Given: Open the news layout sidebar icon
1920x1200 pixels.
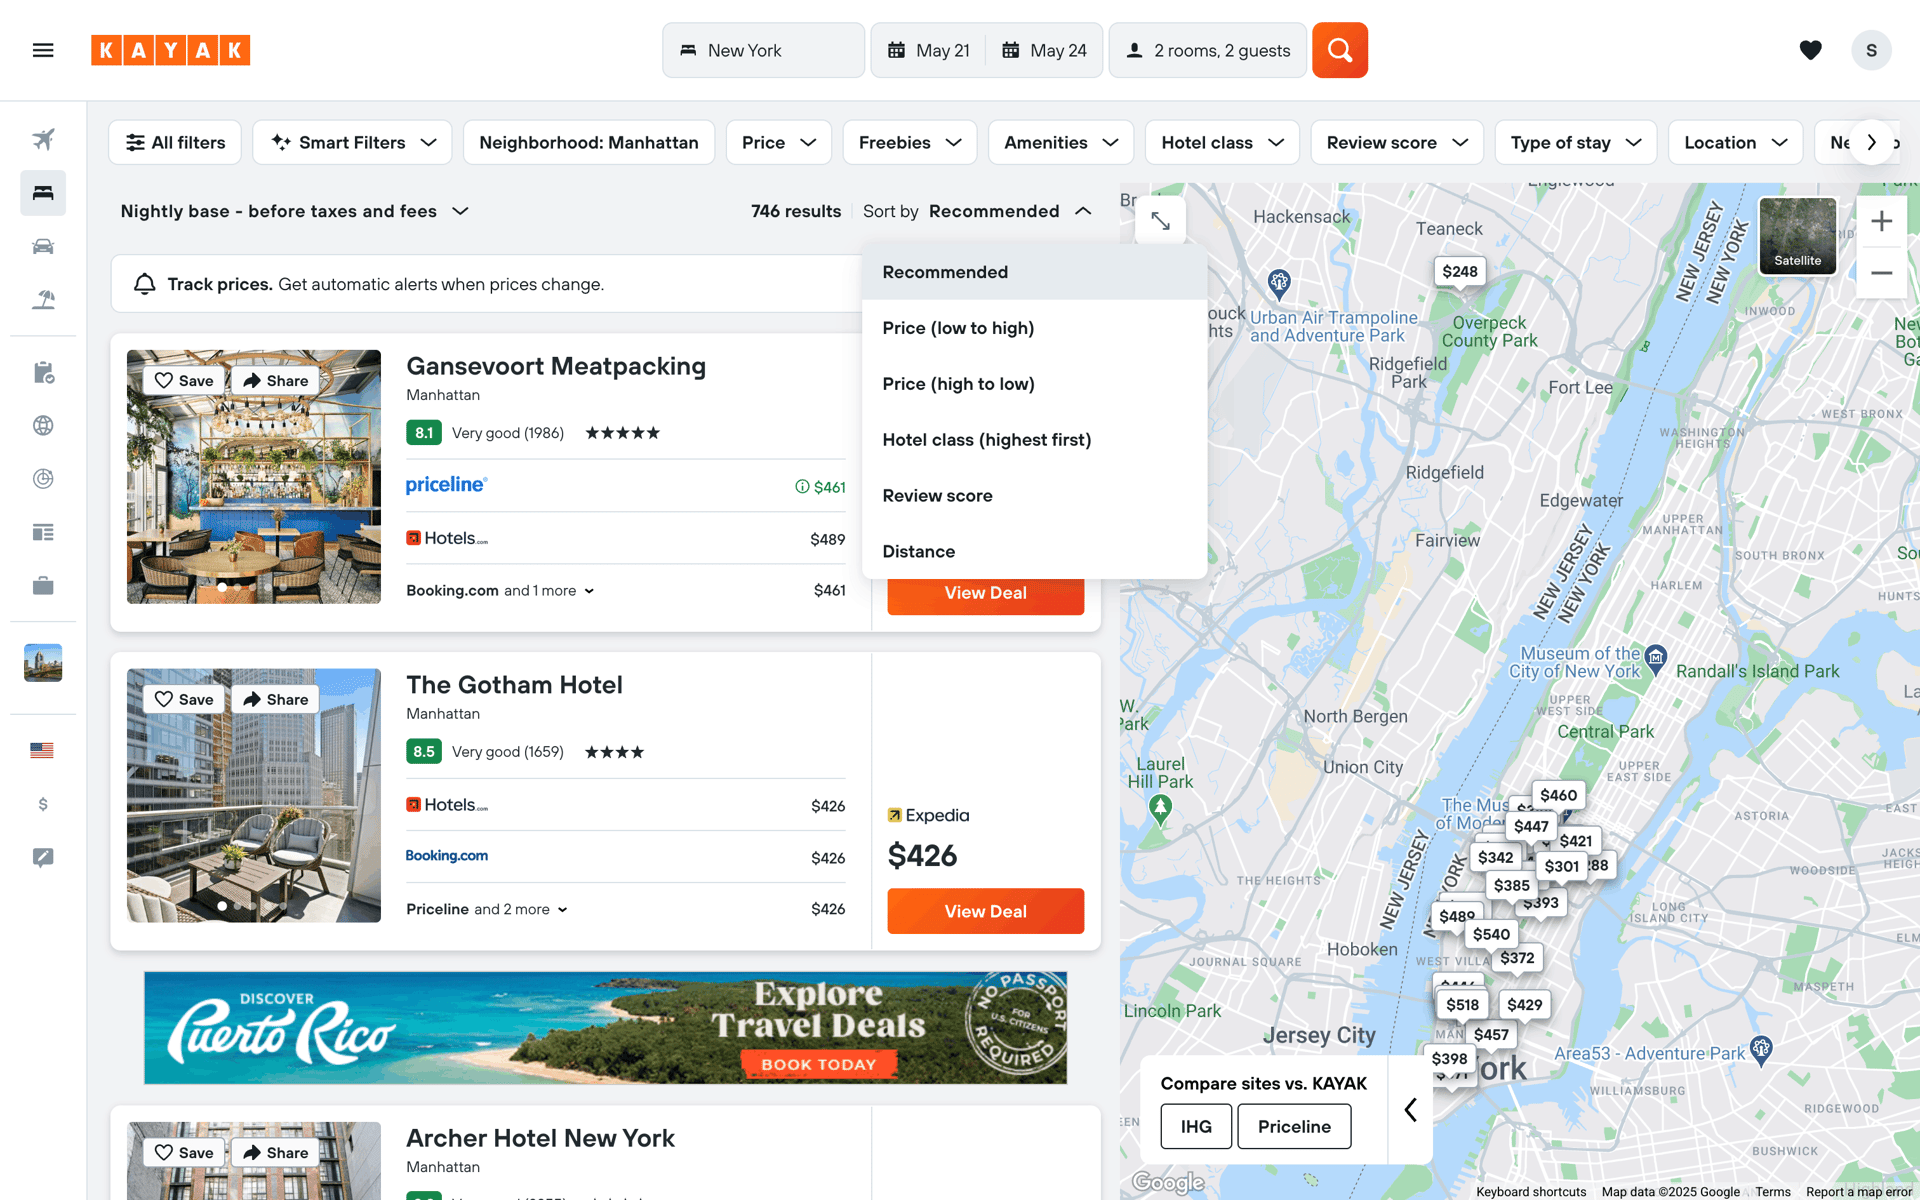Looking at the screenshot, I should pyautogui.click(x=43, y=532).
